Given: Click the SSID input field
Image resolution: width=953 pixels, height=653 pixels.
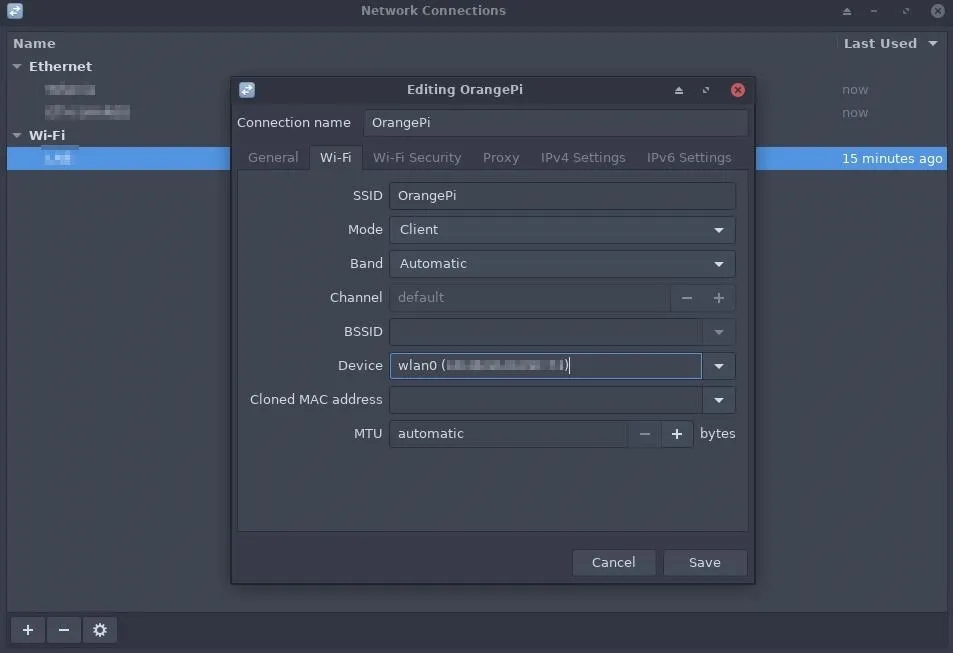Looking at the screenshot, I should tap(562, 196).
